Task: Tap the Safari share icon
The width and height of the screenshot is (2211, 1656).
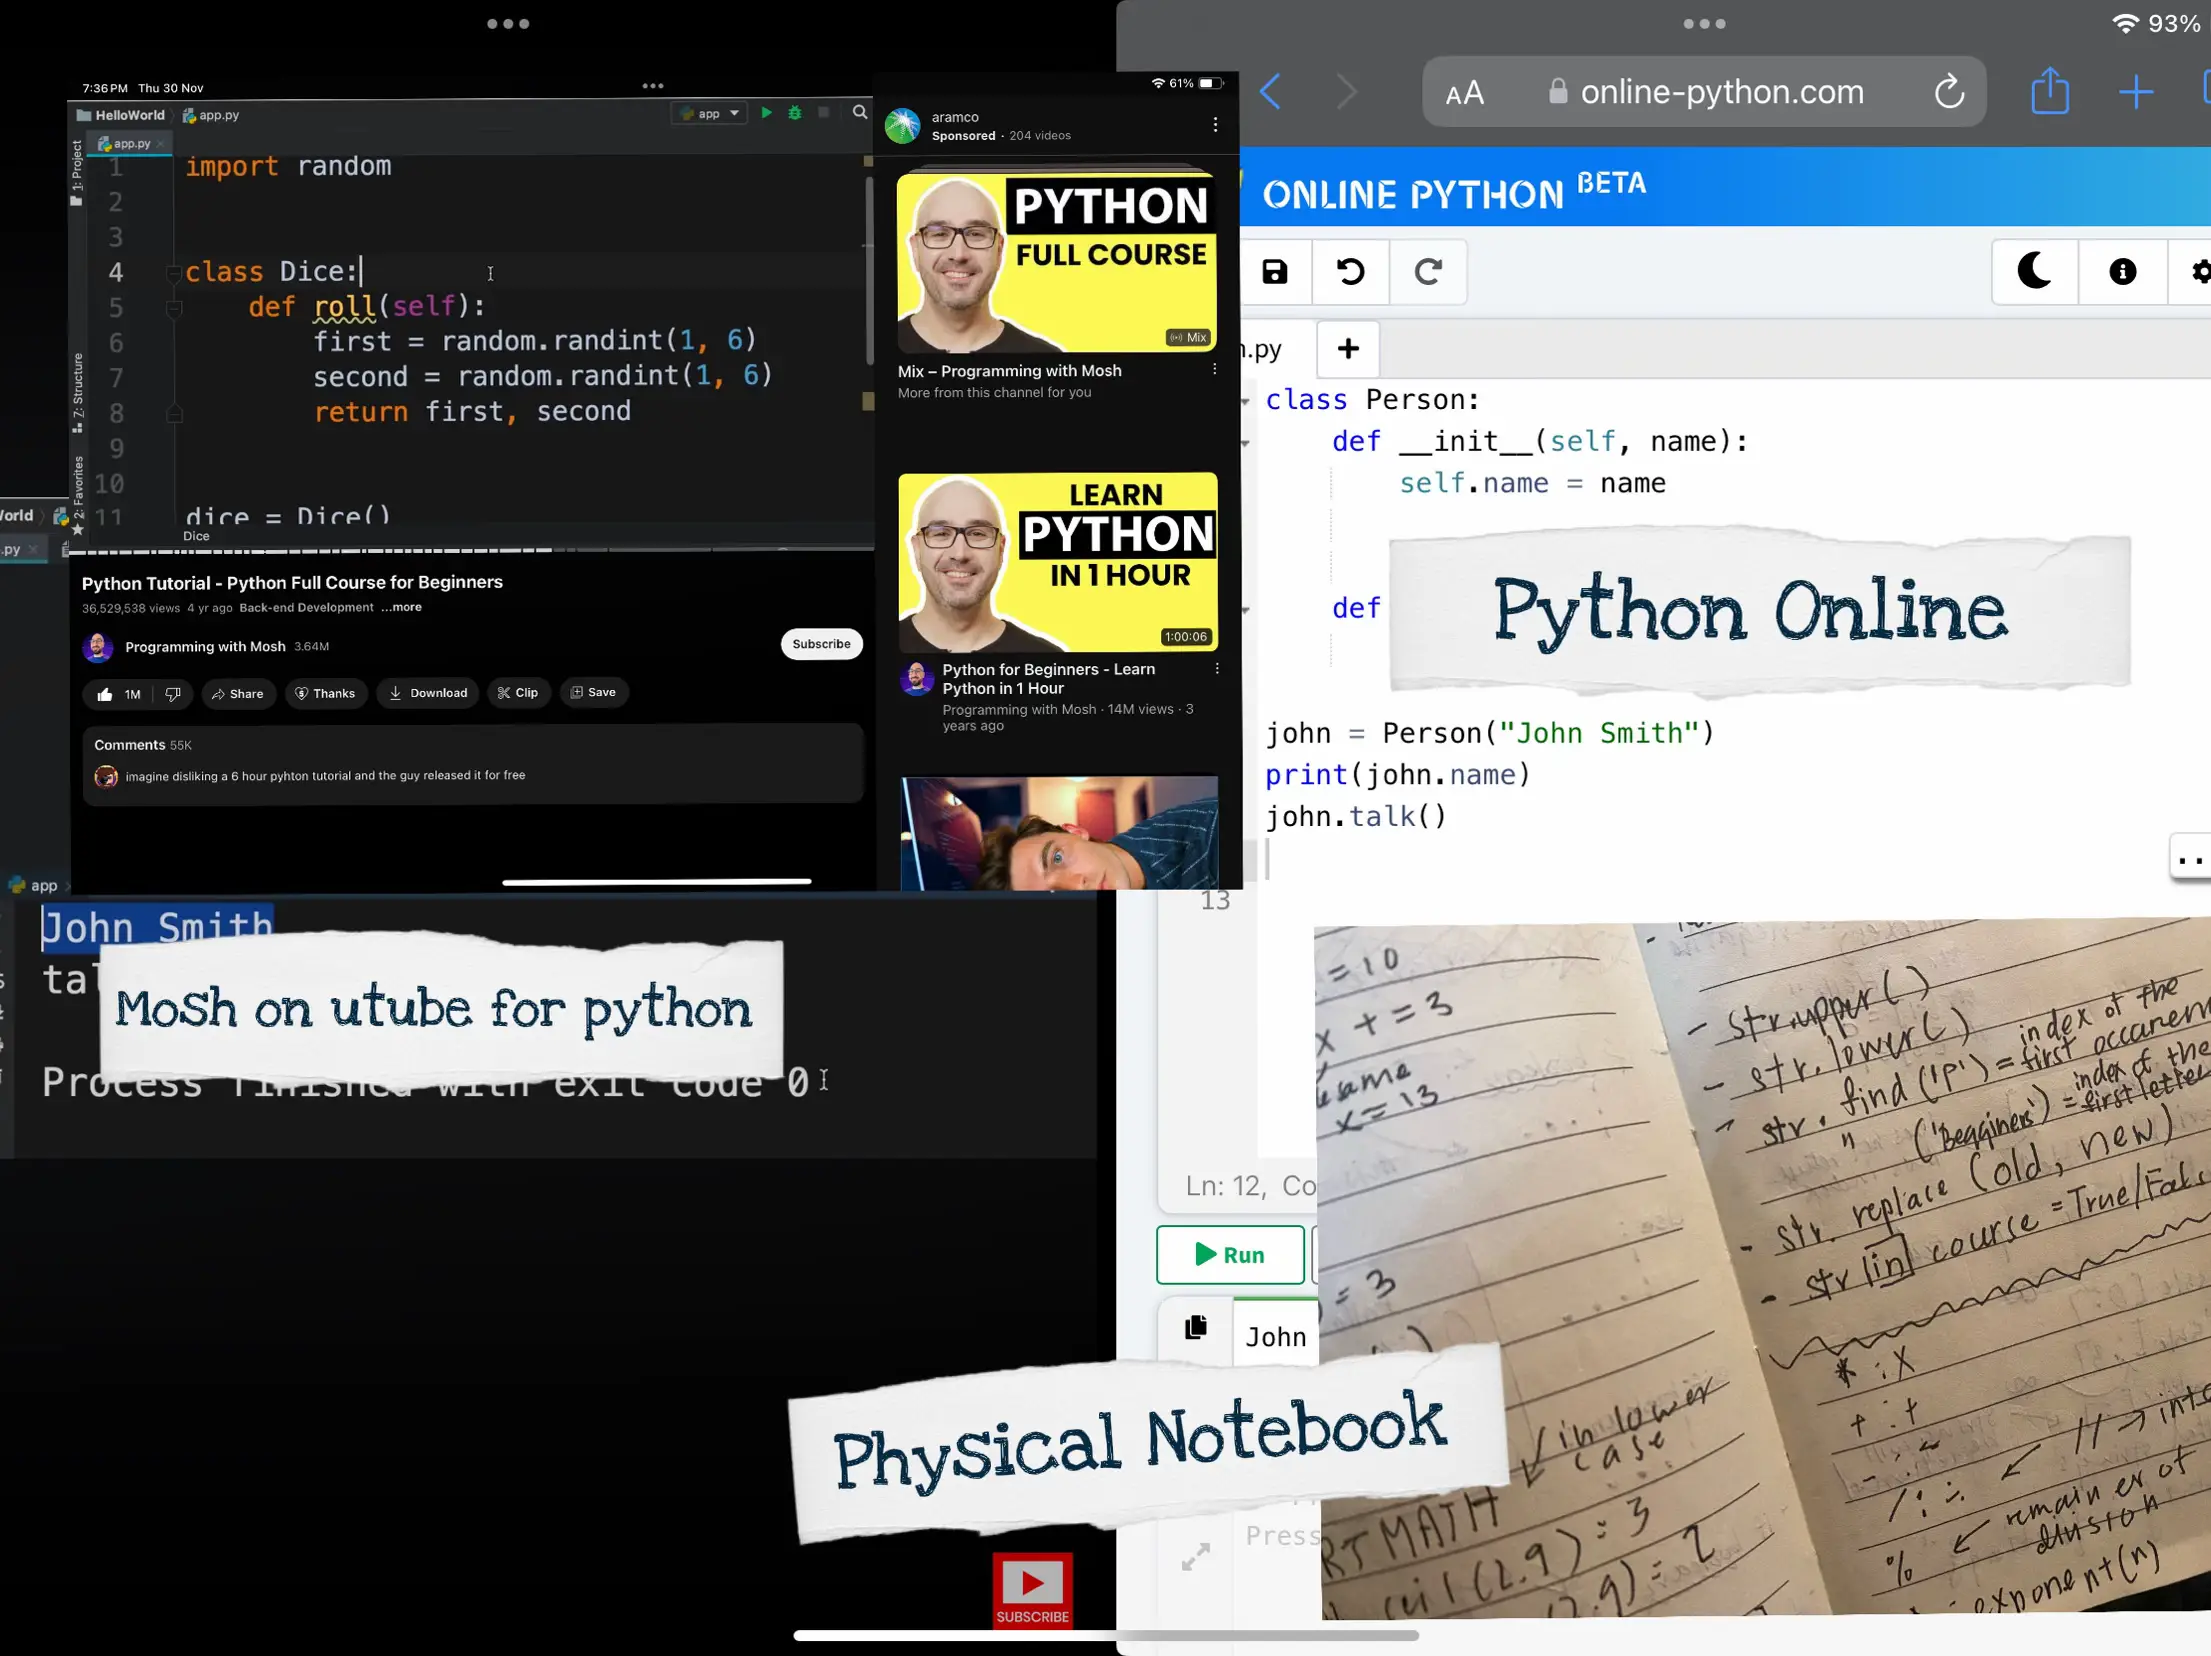Action: [2049, 92]
